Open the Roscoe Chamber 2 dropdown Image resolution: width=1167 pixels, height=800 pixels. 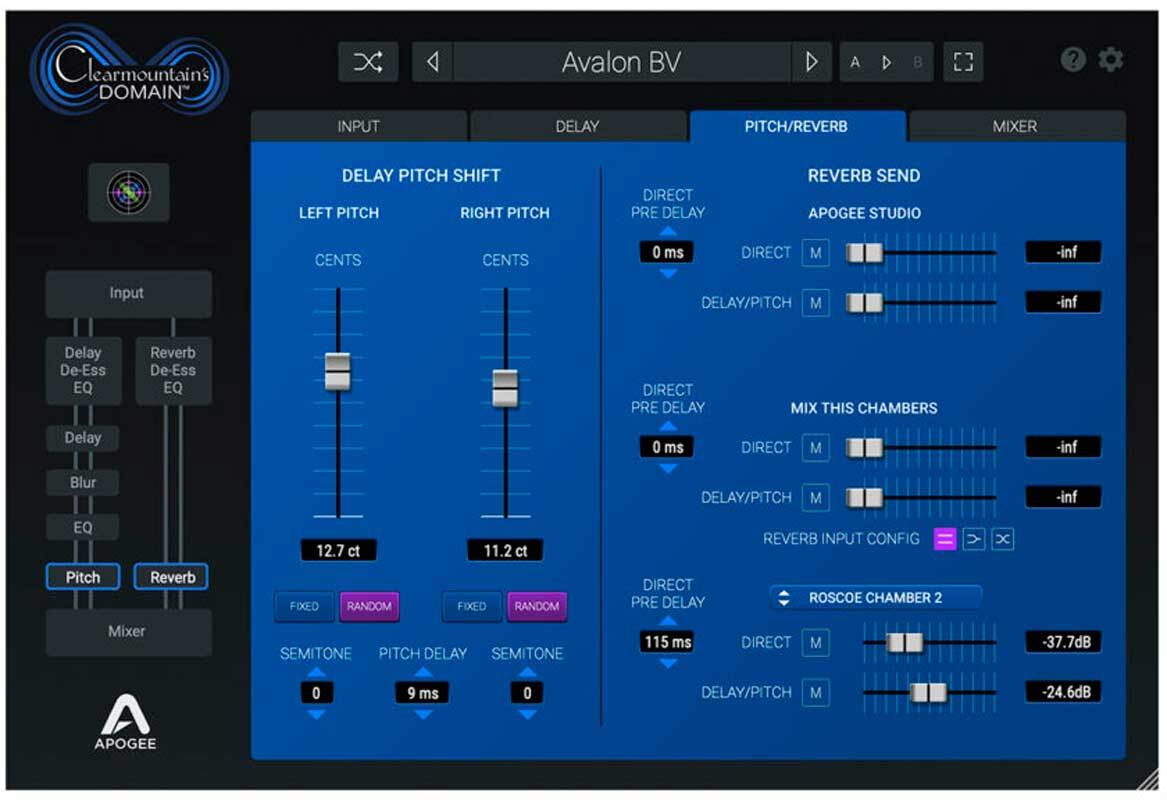(x=875, y=598)
